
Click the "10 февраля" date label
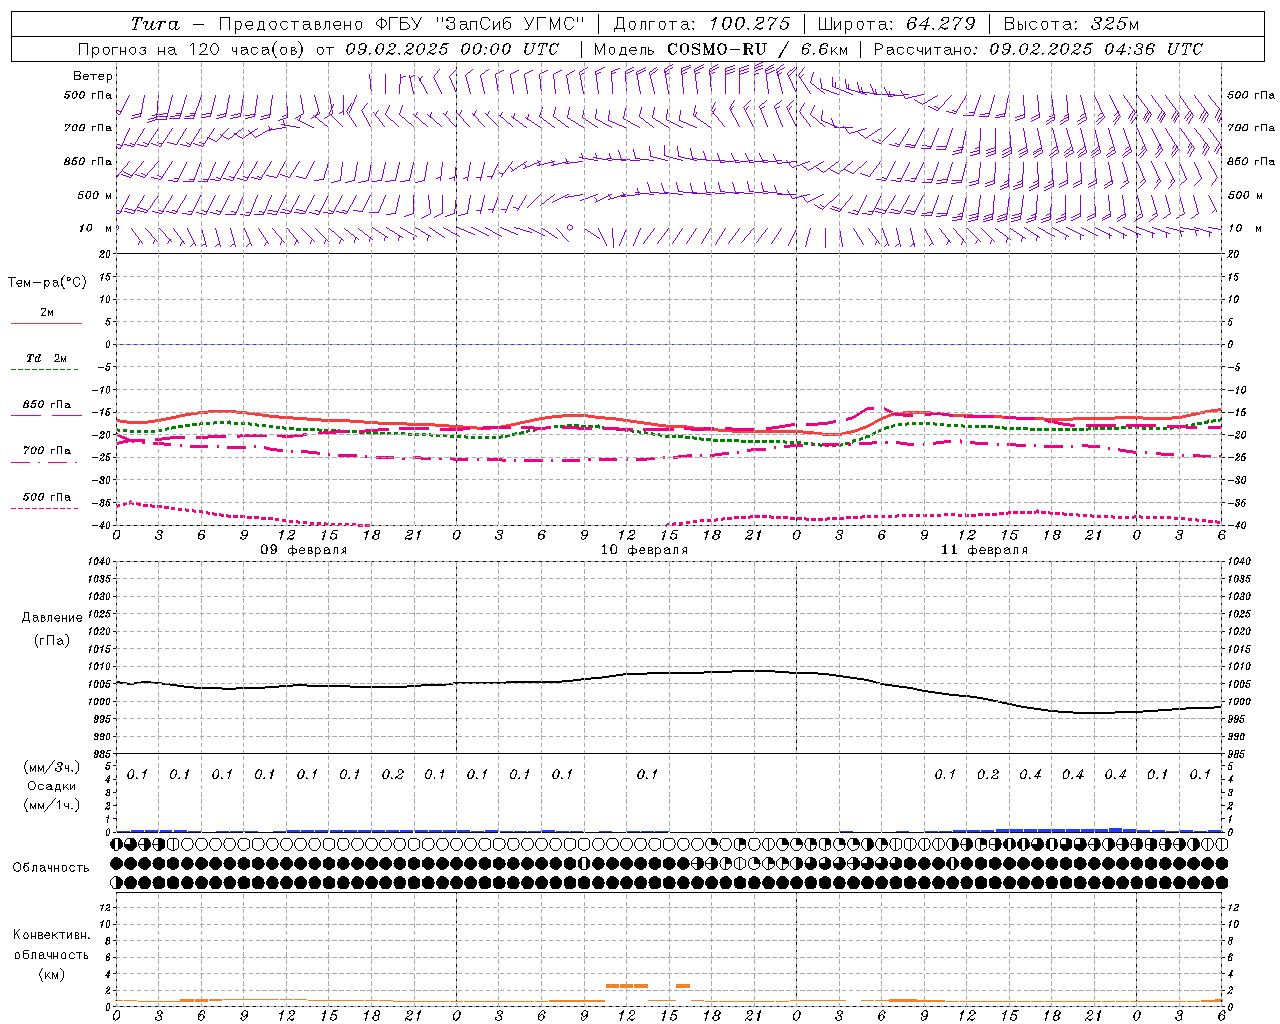click(644, 550)
